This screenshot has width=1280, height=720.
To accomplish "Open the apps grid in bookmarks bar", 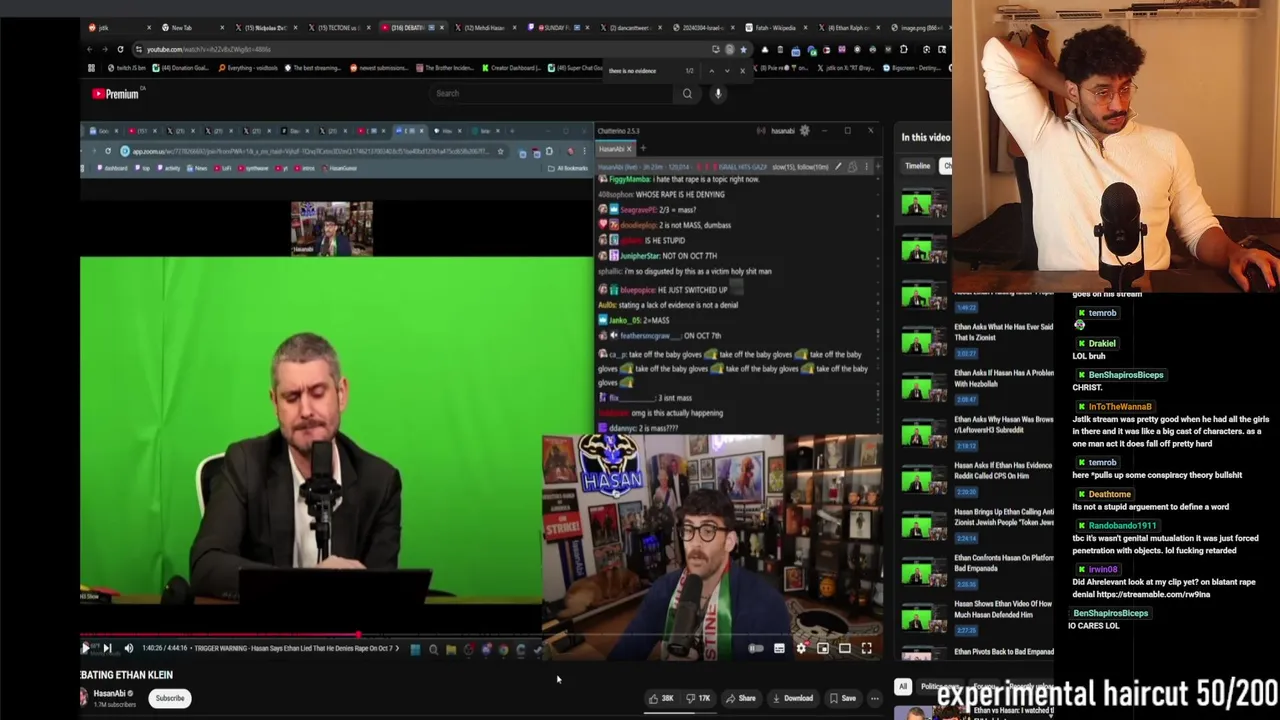I will pos(91,68).
